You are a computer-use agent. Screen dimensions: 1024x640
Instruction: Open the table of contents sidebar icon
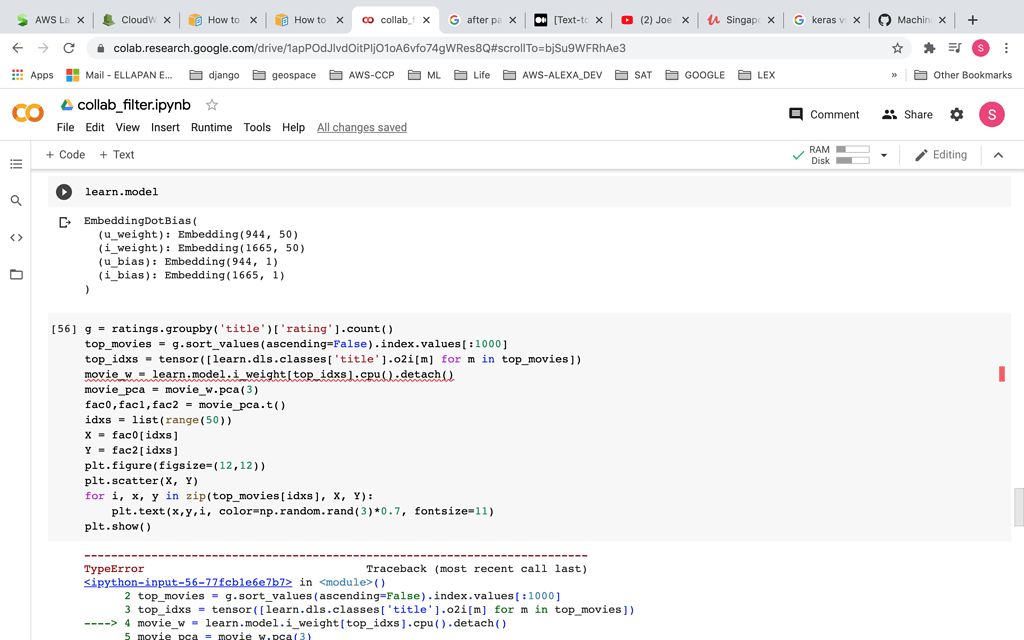click(16, 164)
